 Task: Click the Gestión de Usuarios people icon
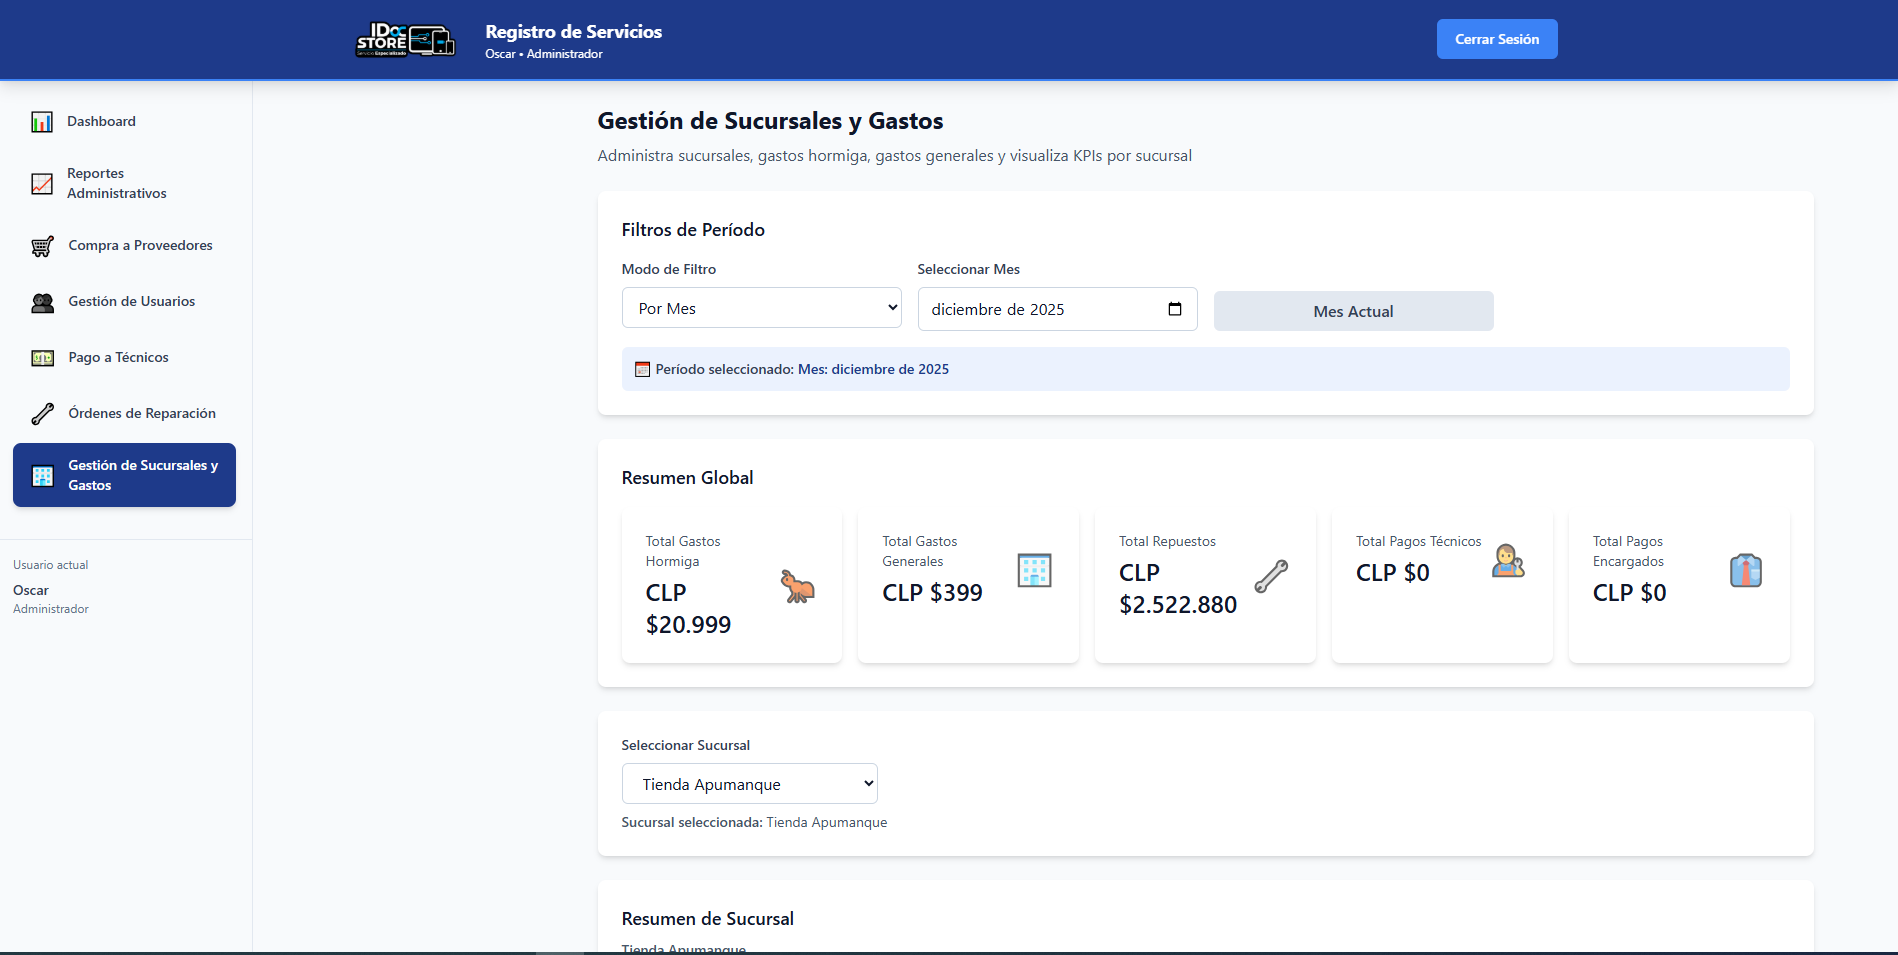point(42,302)
